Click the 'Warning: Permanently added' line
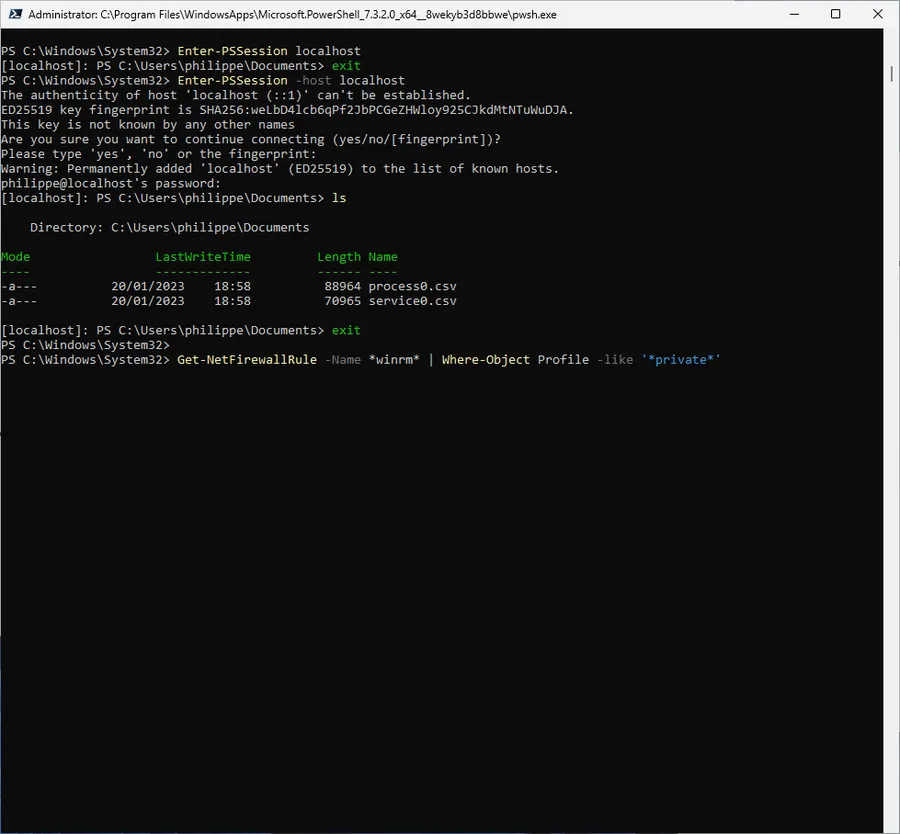900x834 pixels. (x=280, y=169)
